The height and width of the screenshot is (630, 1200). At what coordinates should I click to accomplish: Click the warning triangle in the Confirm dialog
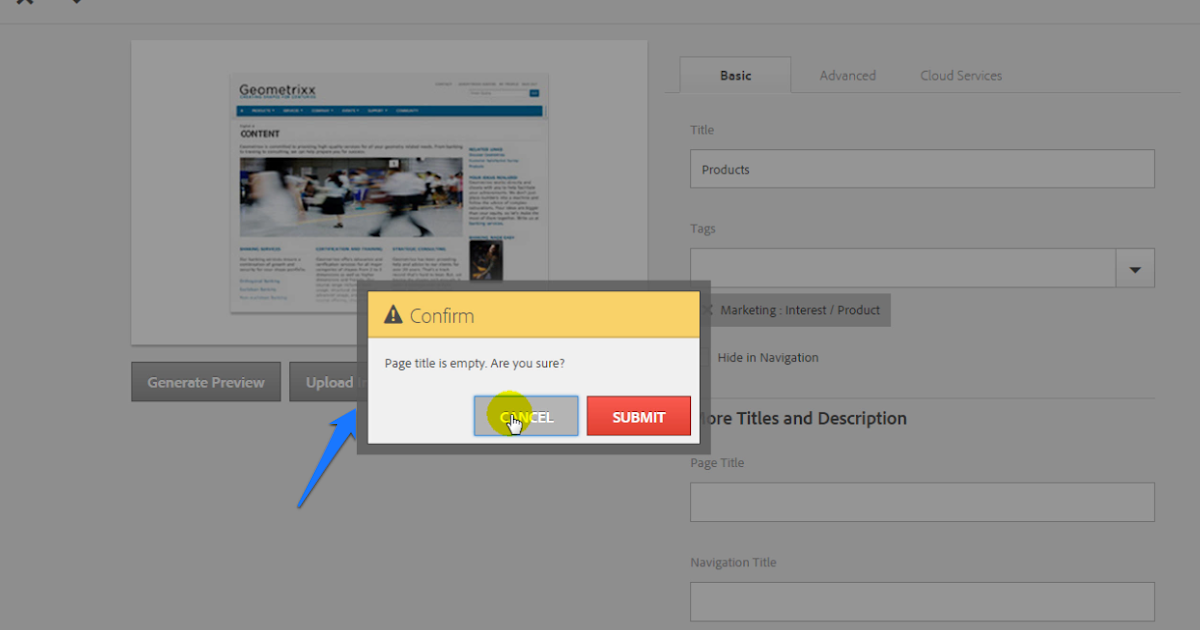pyautogui.click(x=392, y=313)
